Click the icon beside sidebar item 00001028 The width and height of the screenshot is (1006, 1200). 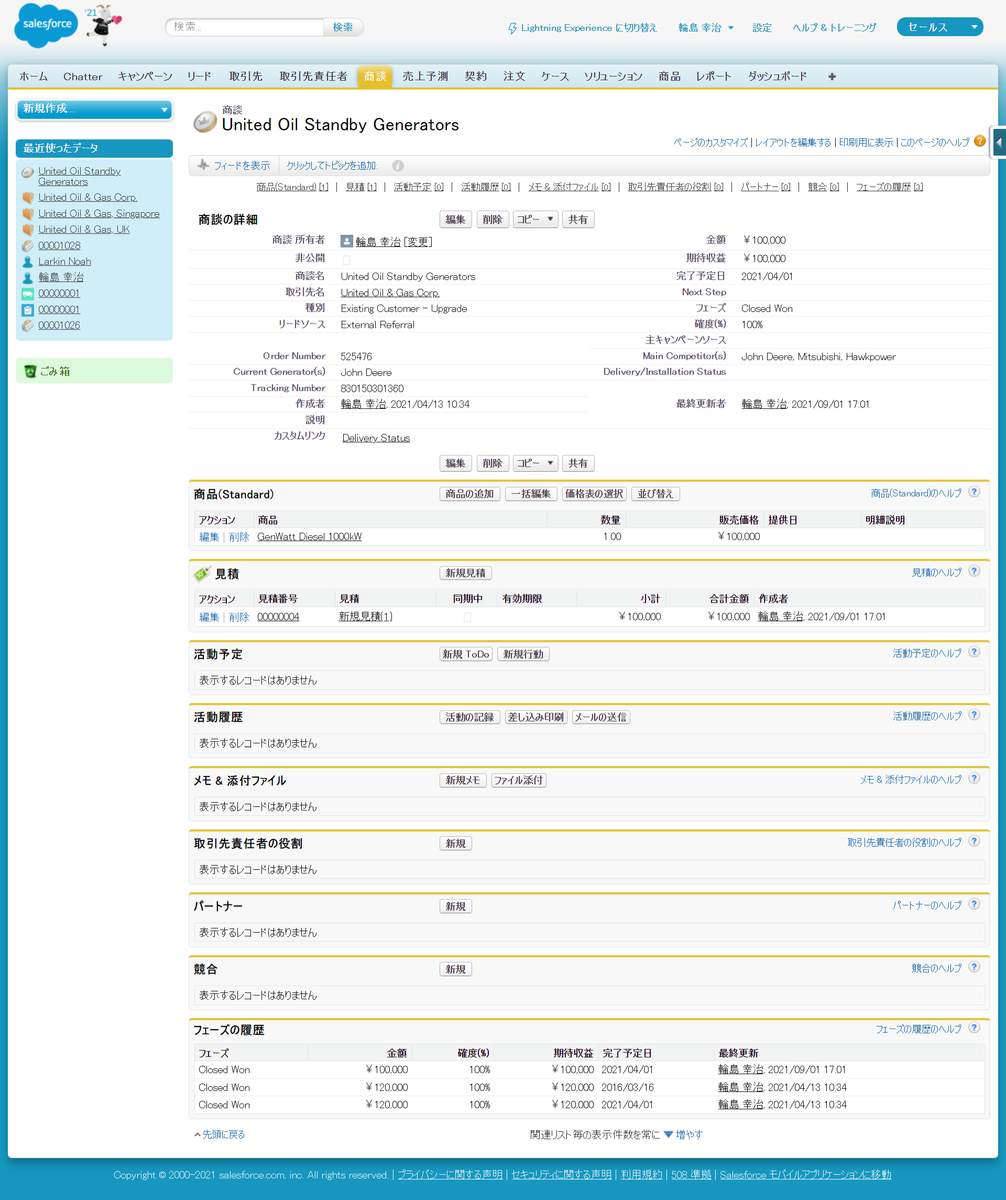(x=28, y=245)
